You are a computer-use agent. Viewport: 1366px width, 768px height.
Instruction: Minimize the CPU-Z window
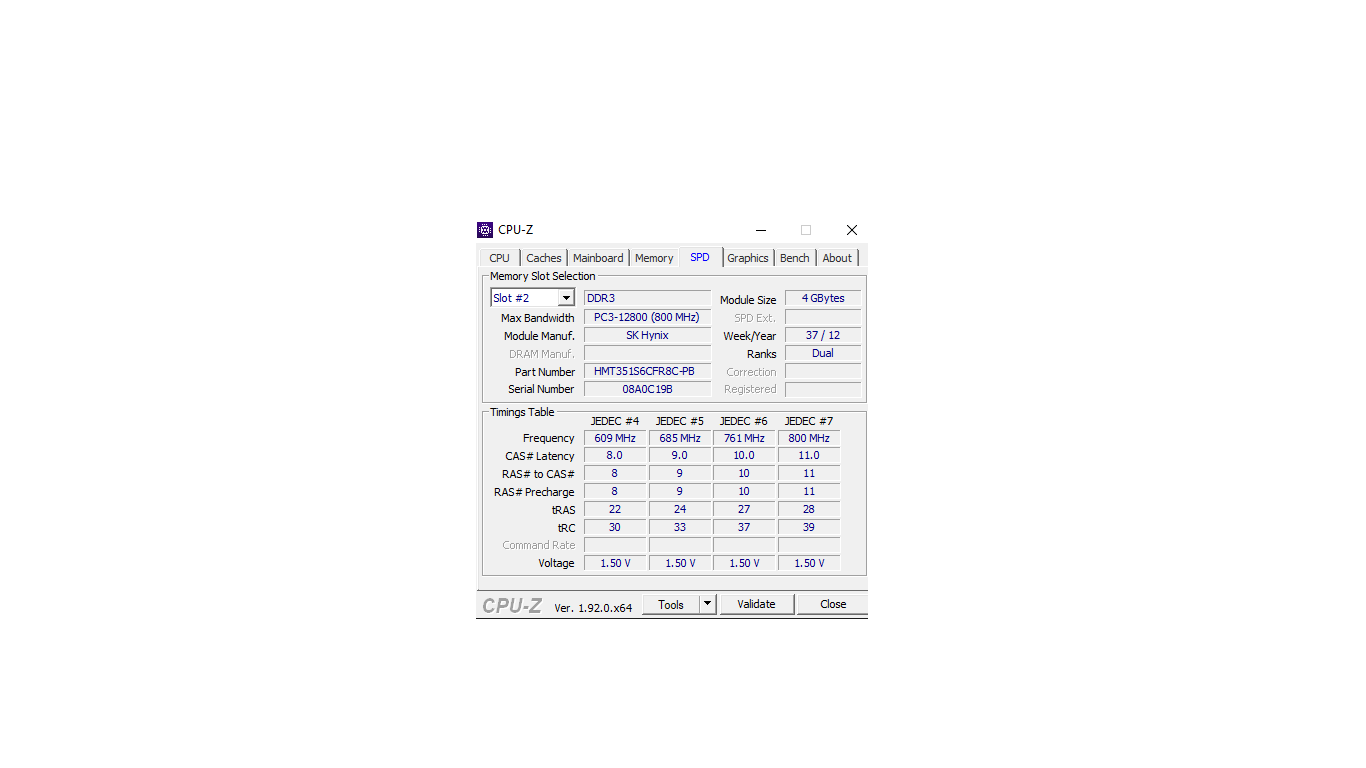point(761,230)
